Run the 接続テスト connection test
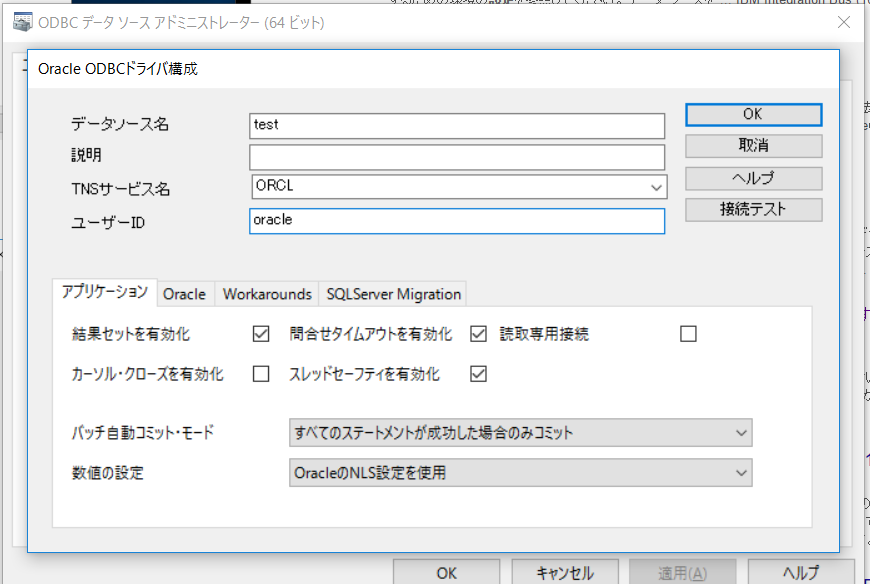 tap(753, 210)
